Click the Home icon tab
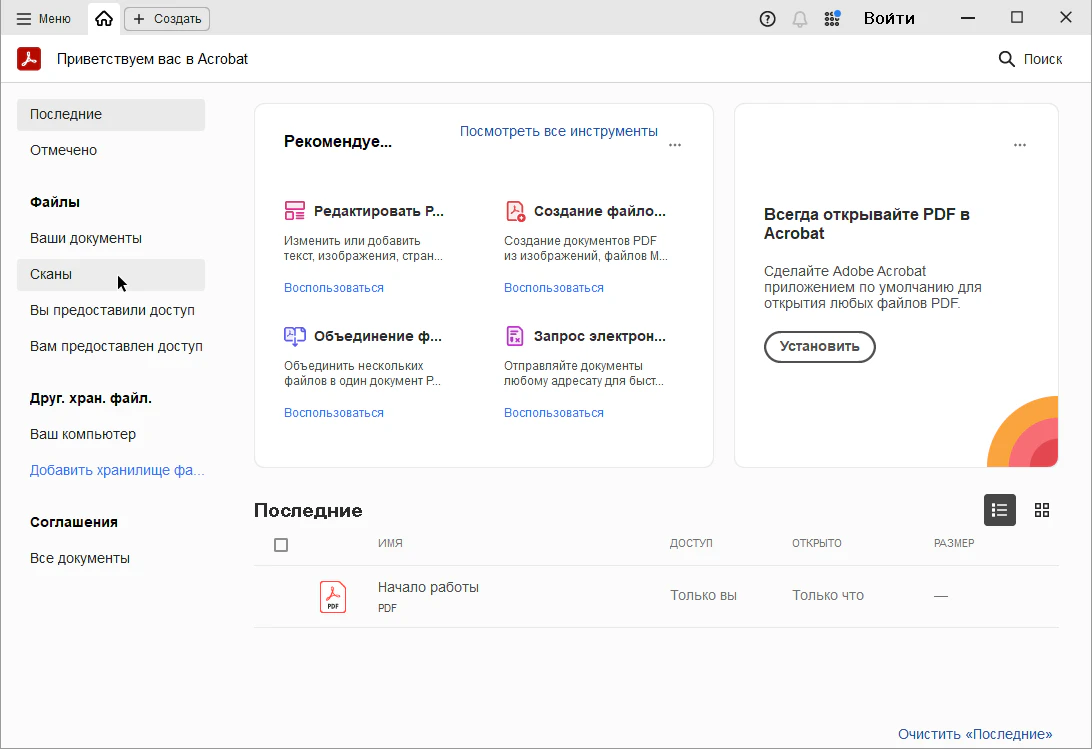 click(x=104, y=18)
